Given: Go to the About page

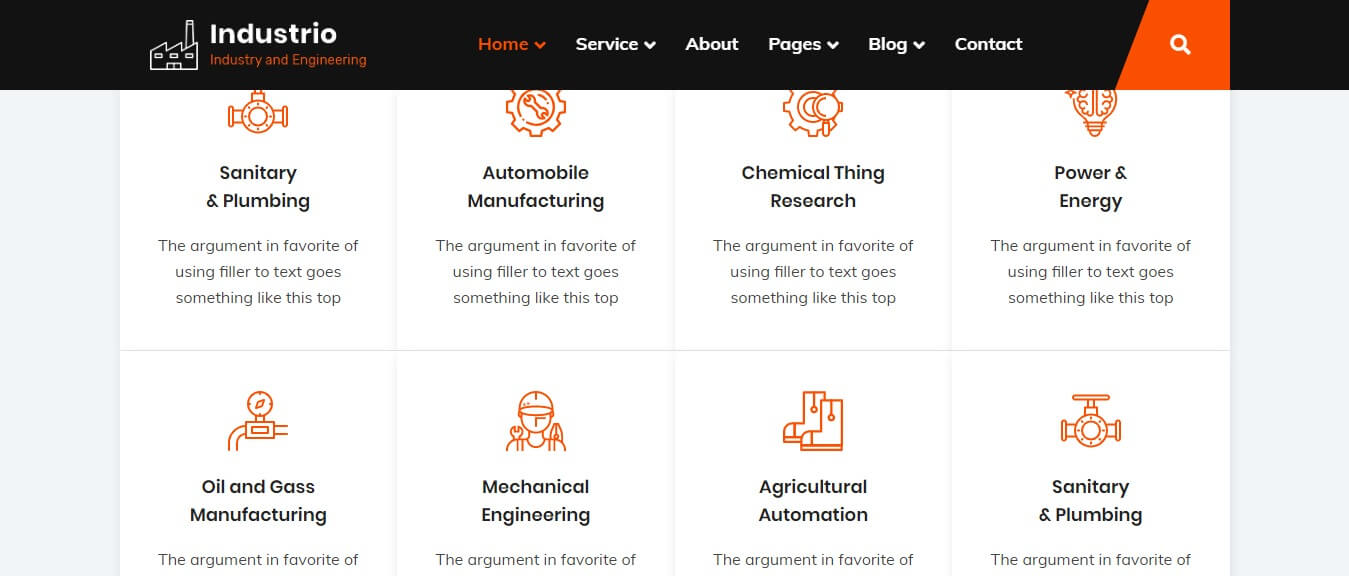Looking at the screenshot, I should coord(712,44).
